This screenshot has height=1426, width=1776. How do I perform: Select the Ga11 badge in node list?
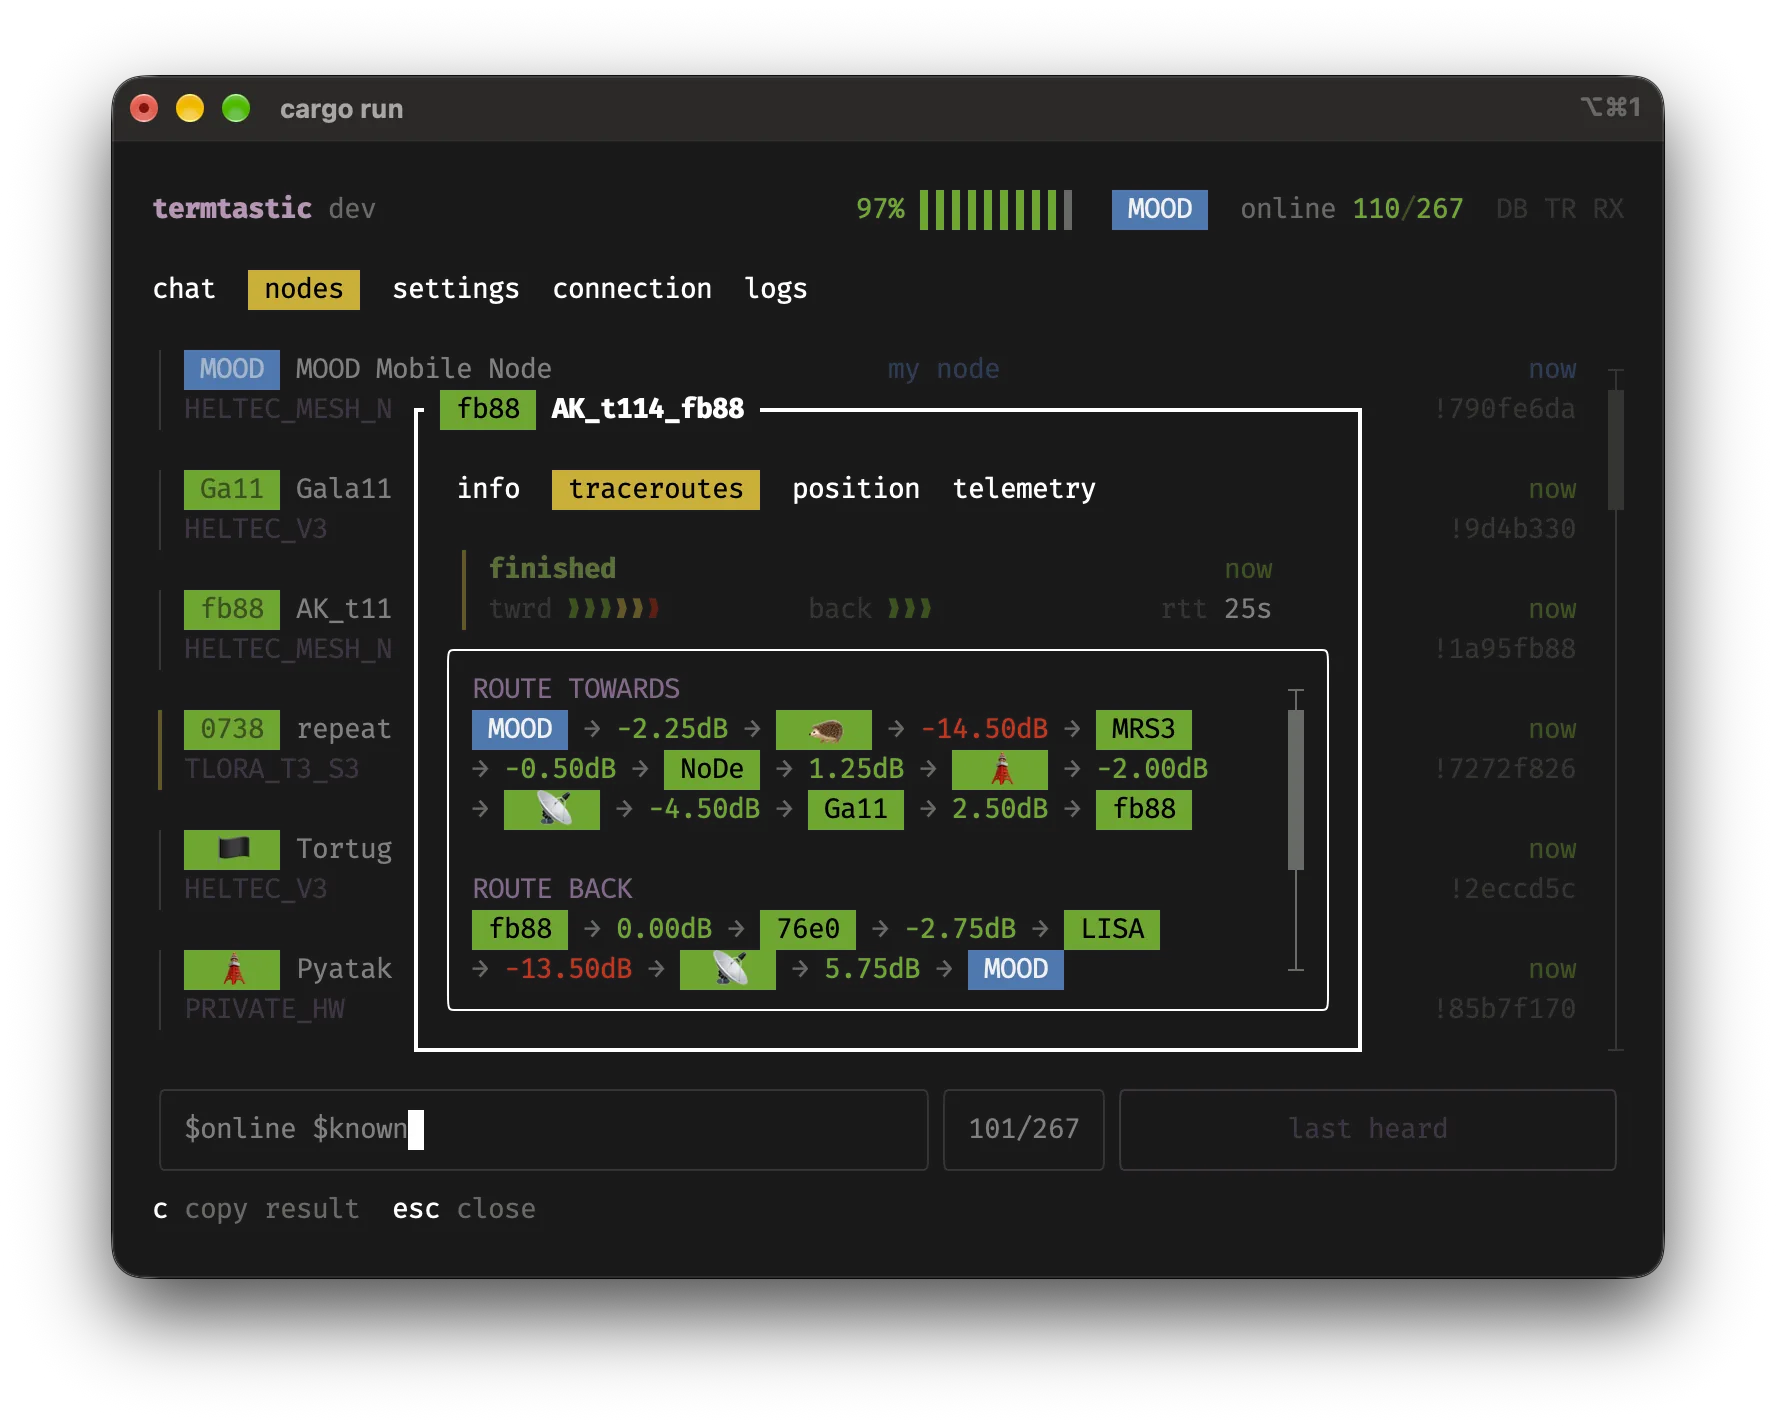[232, 489]
